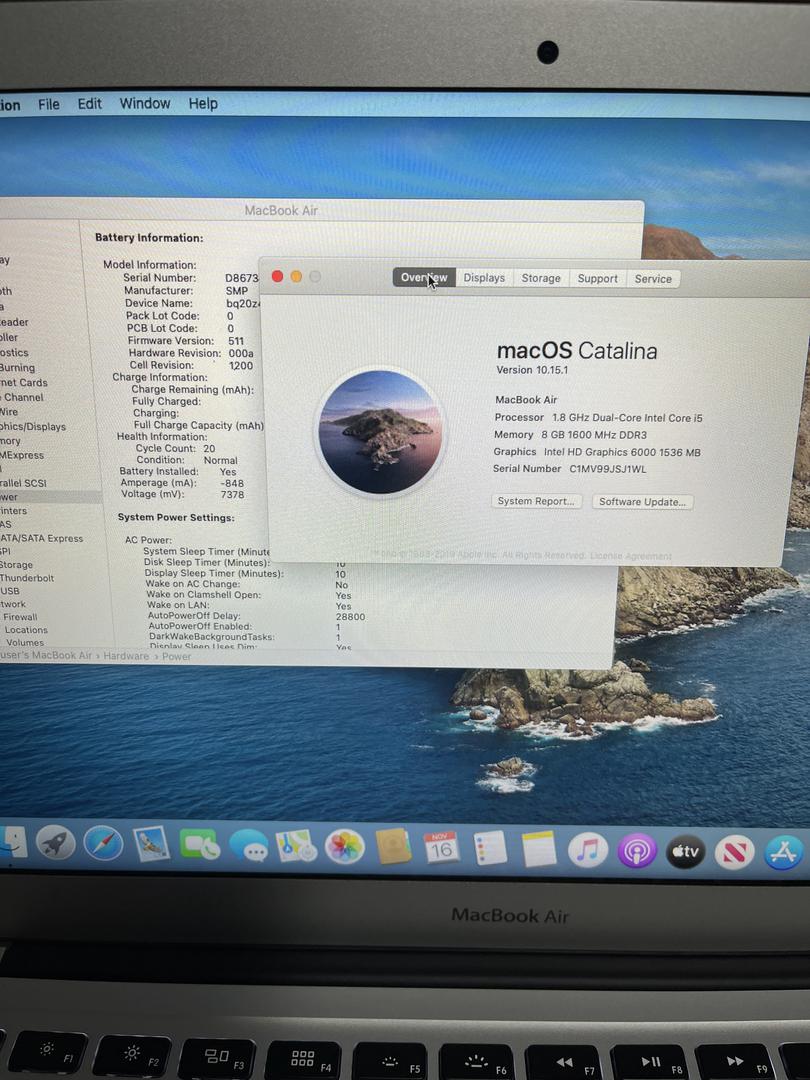Launch Podcasts from the dock

click(x=637, y=851)
